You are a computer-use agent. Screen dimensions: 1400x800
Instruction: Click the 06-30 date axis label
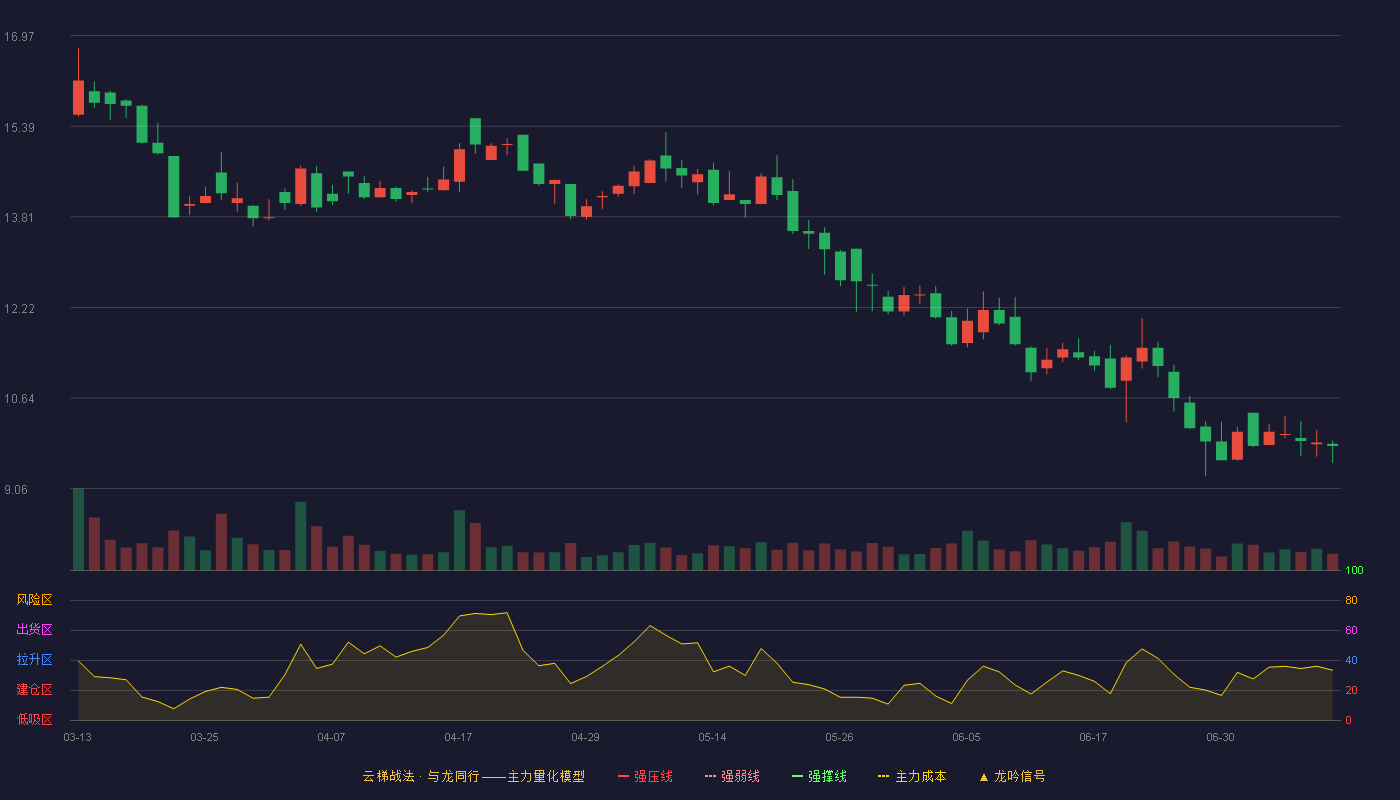click(1220, 737)
